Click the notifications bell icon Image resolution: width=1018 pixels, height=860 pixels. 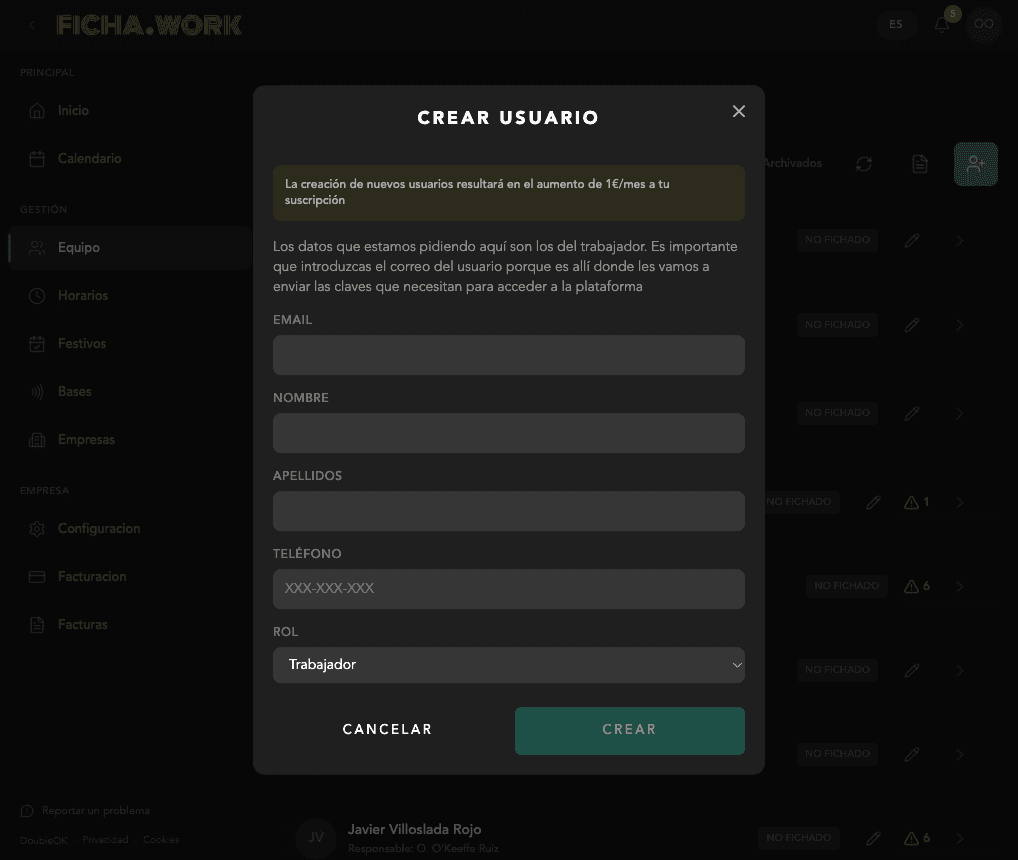(942, 25)
